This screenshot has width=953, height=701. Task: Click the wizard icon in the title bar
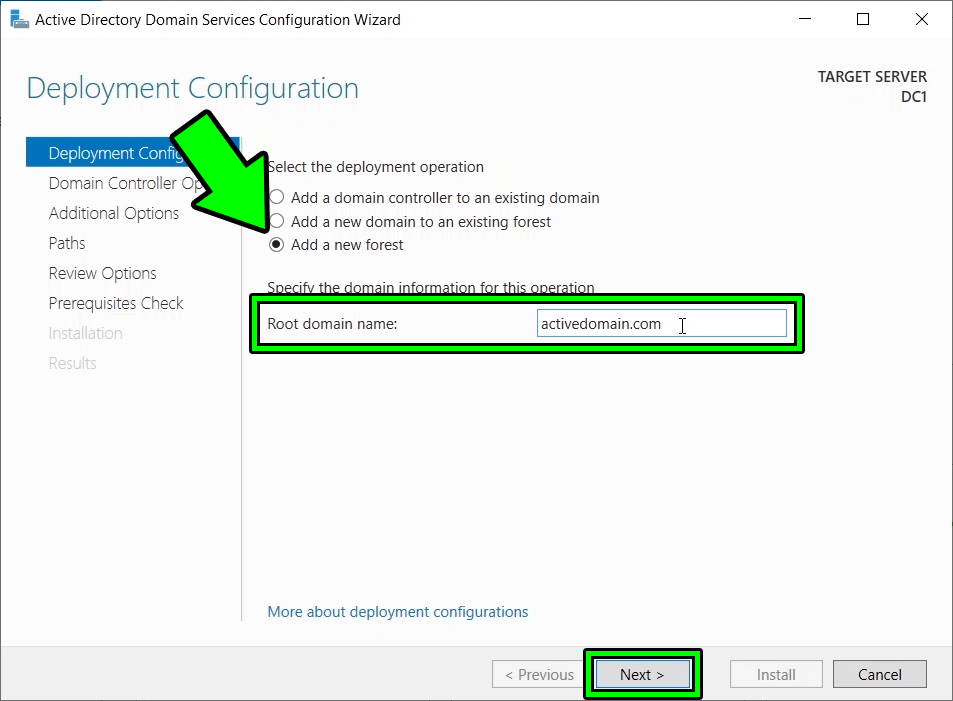pyautogui.click(x=18, y=19)
